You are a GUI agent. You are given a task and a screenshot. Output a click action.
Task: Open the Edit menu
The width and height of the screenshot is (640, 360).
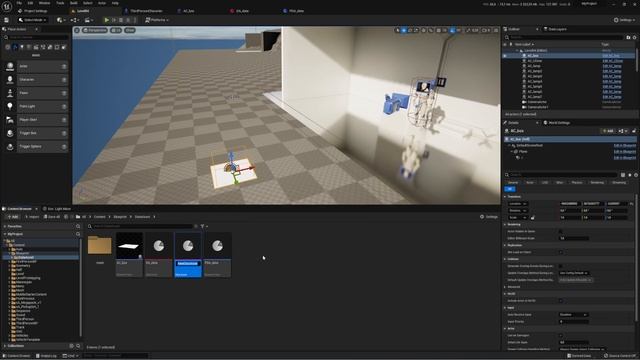tap(30, 3)
